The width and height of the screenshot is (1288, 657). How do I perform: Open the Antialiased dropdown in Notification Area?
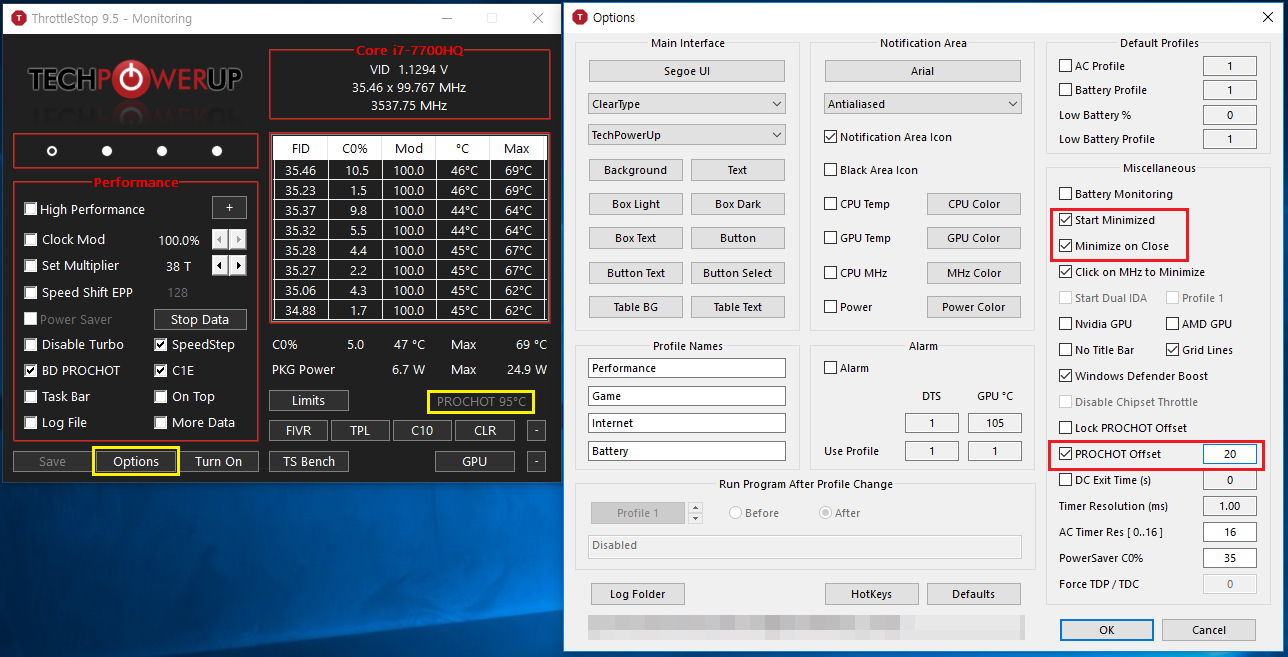922,104
